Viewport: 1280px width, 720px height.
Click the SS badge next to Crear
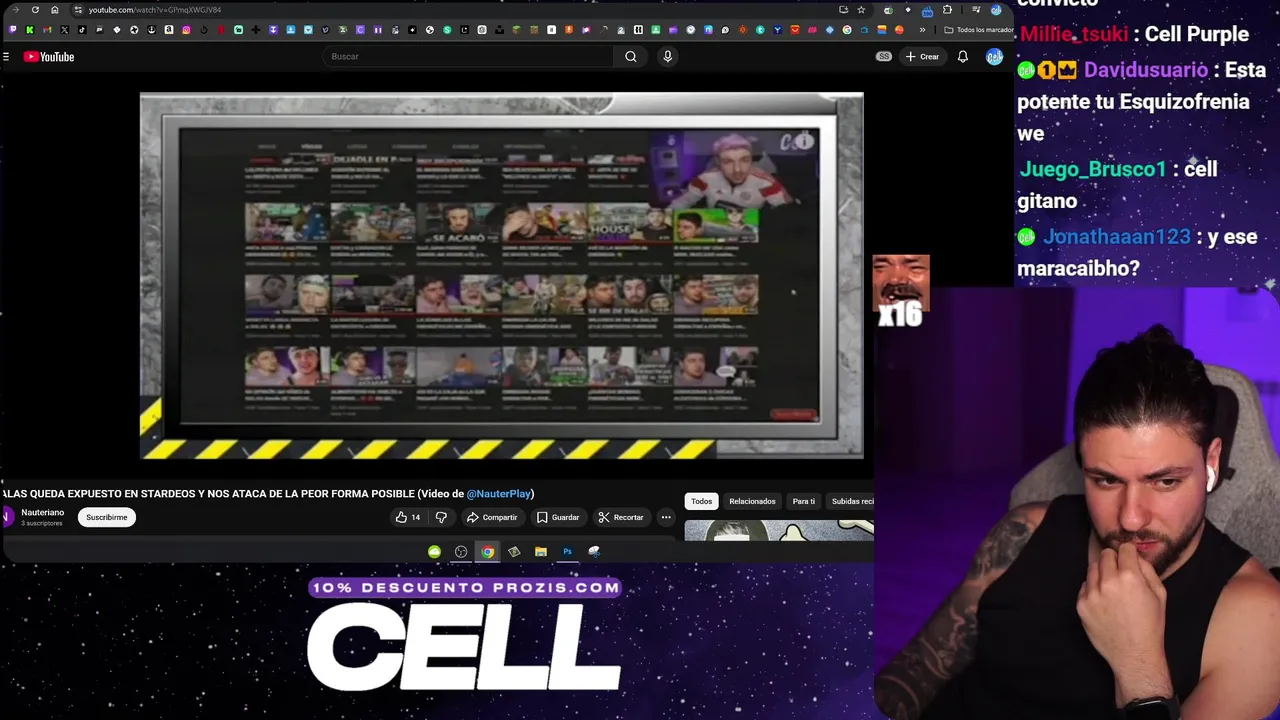(884, 57)
